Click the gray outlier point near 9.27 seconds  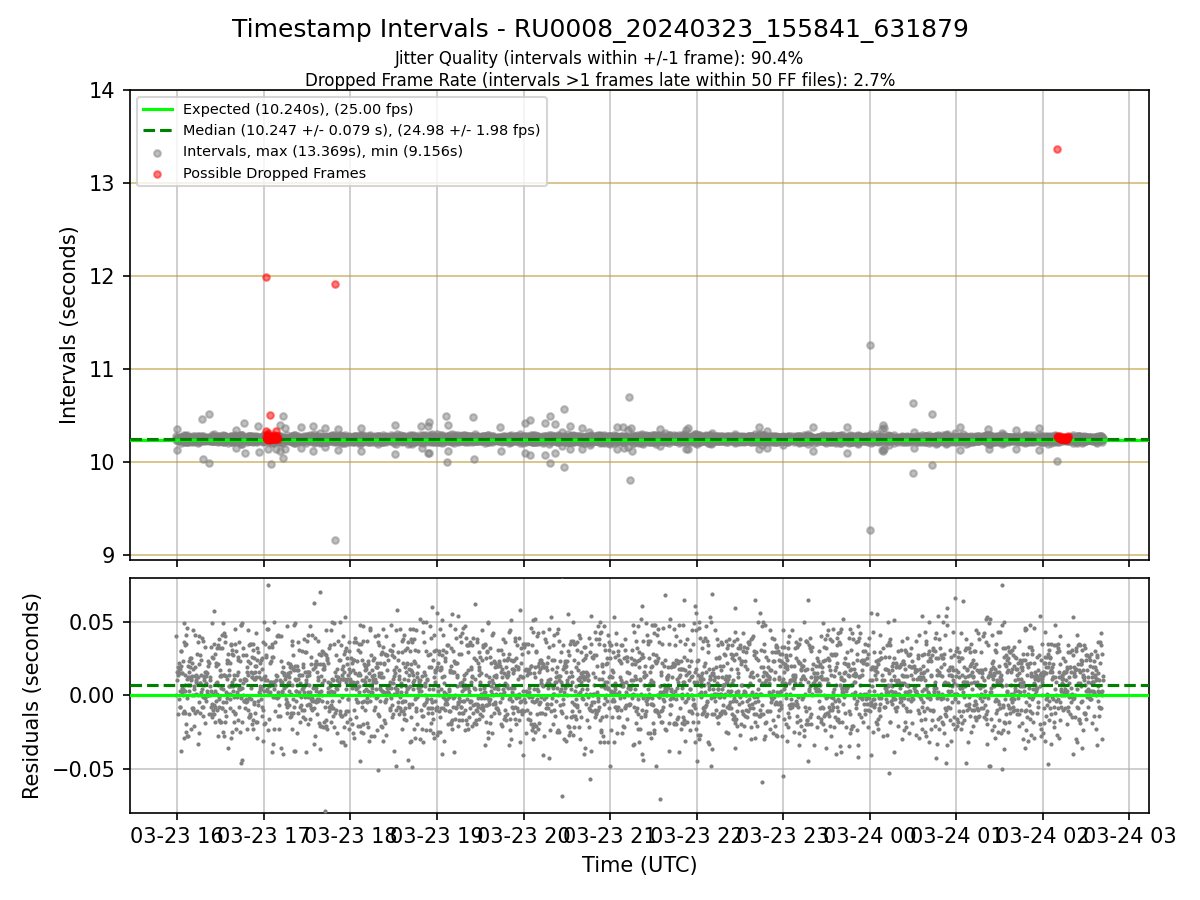[870, 530]
